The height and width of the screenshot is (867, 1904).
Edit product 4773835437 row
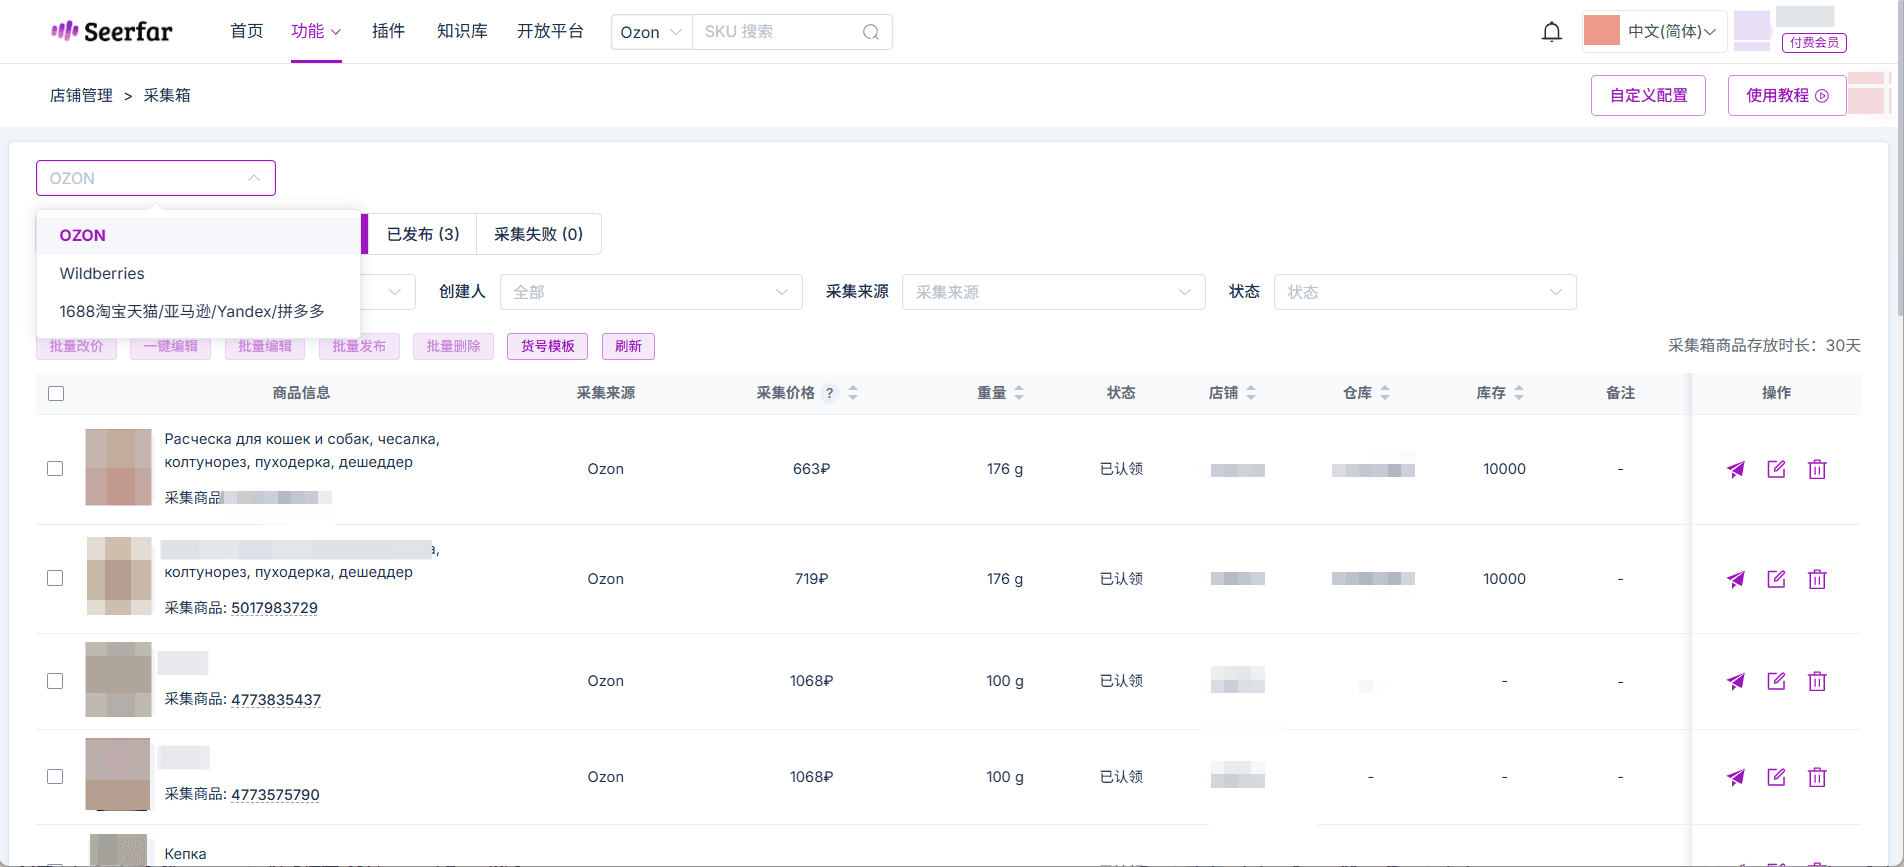[1776, 681]
